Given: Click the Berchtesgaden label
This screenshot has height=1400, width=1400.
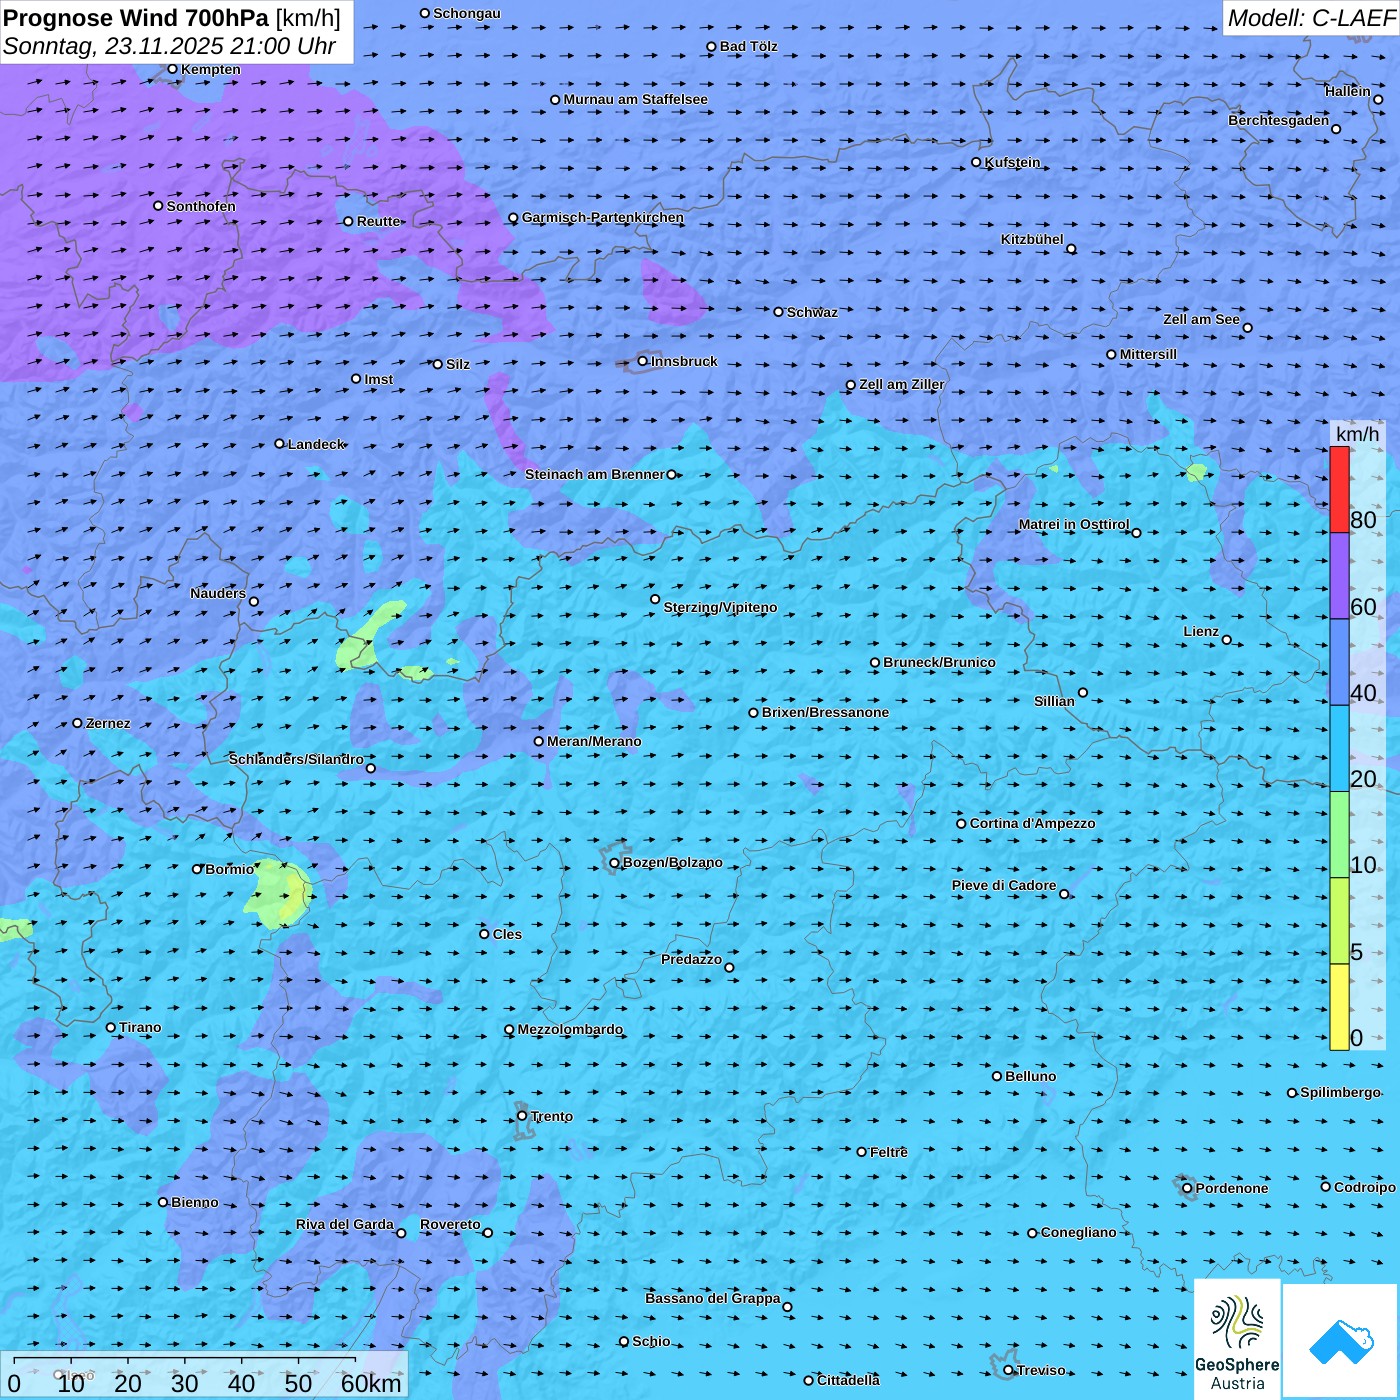Looking at the screenshot, I should 1278,120.
